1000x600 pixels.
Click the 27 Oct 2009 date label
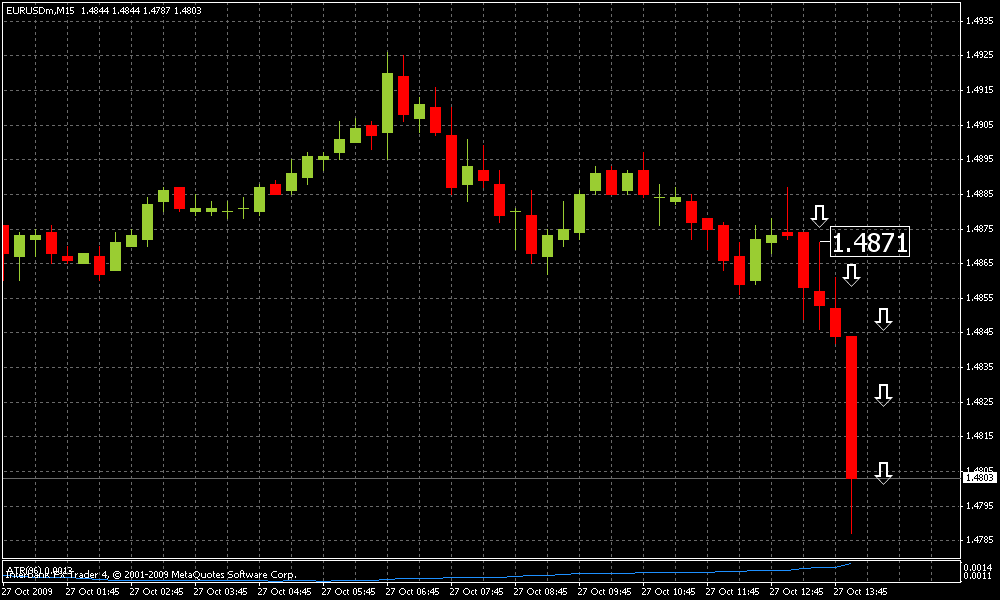click(27, 592)
